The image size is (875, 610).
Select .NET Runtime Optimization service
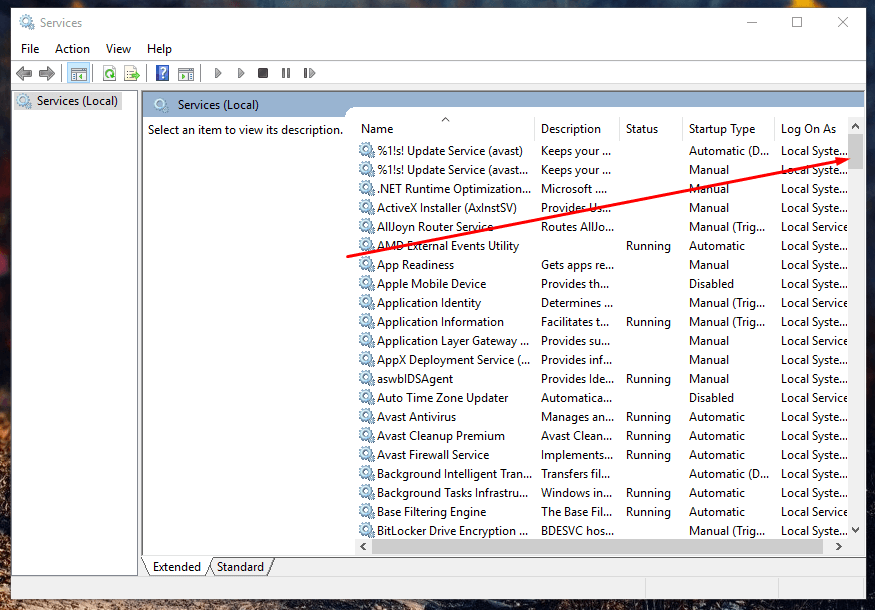point(603,189)
